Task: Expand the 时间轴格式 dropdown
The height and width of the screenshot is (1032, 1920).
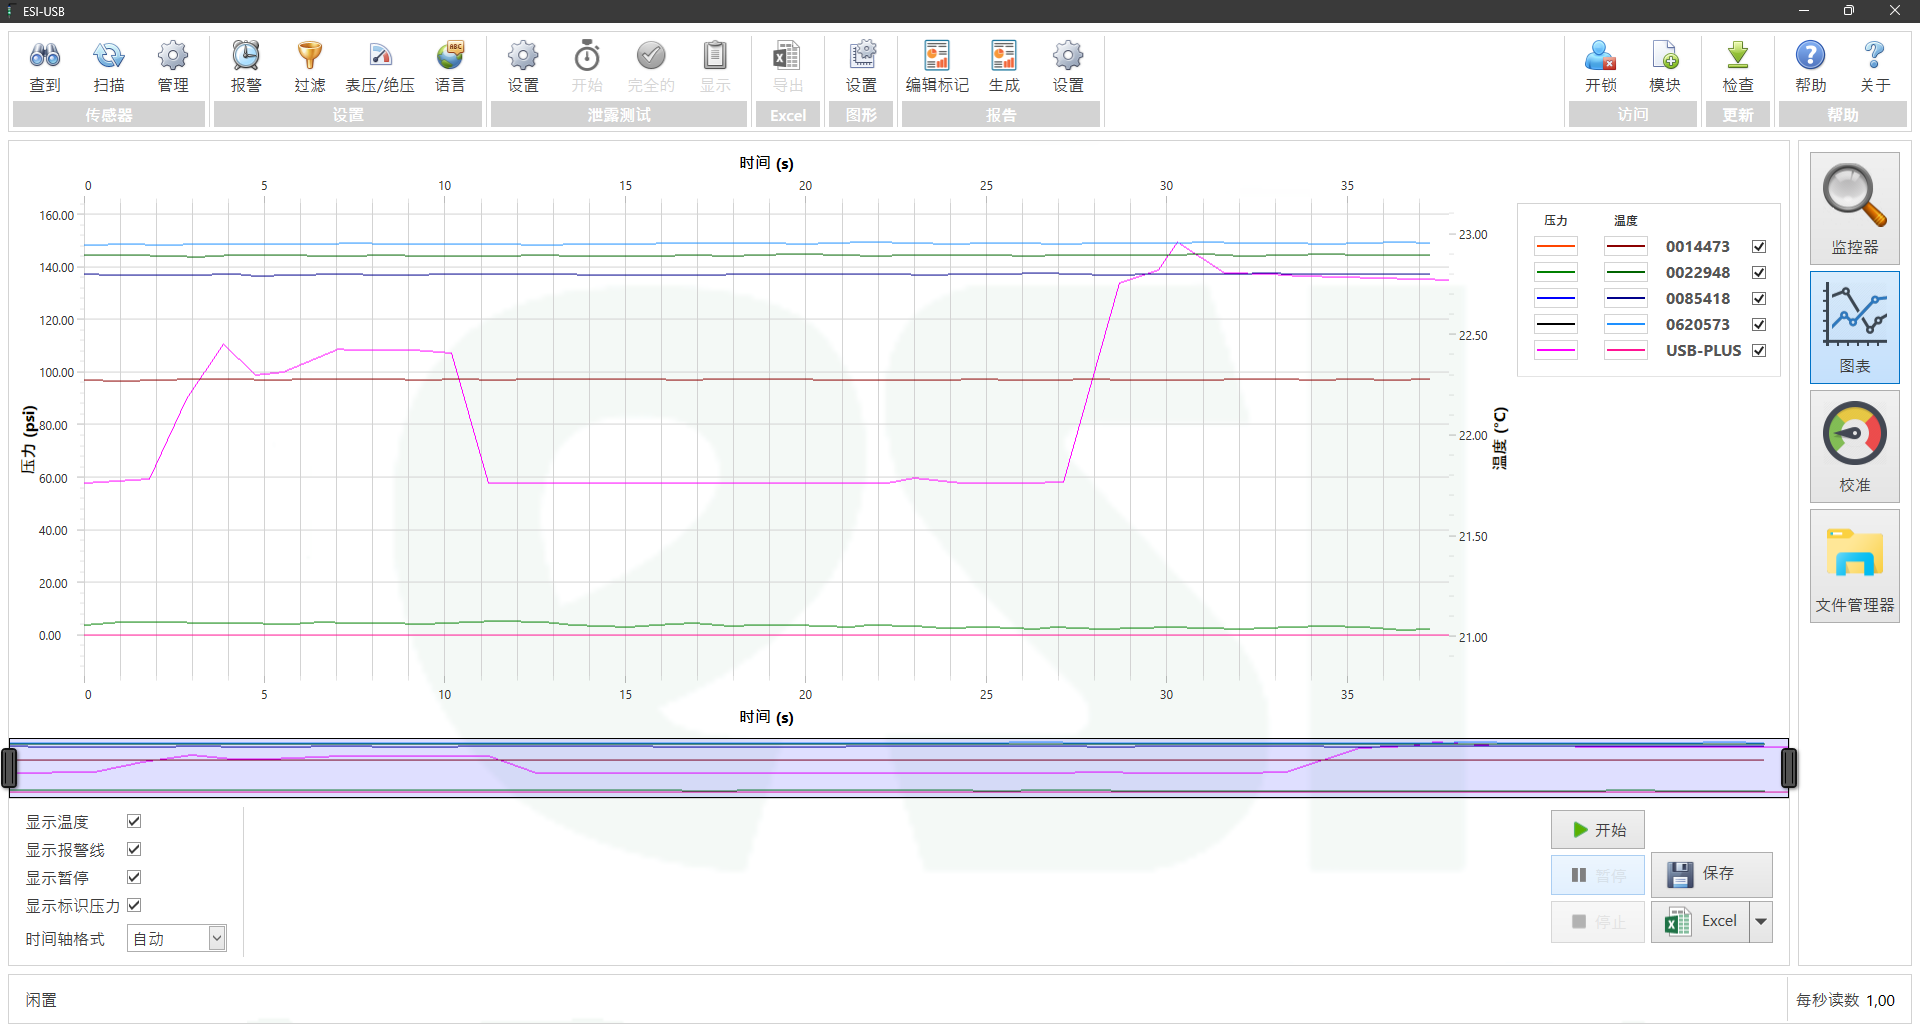Action: point(216,938)
